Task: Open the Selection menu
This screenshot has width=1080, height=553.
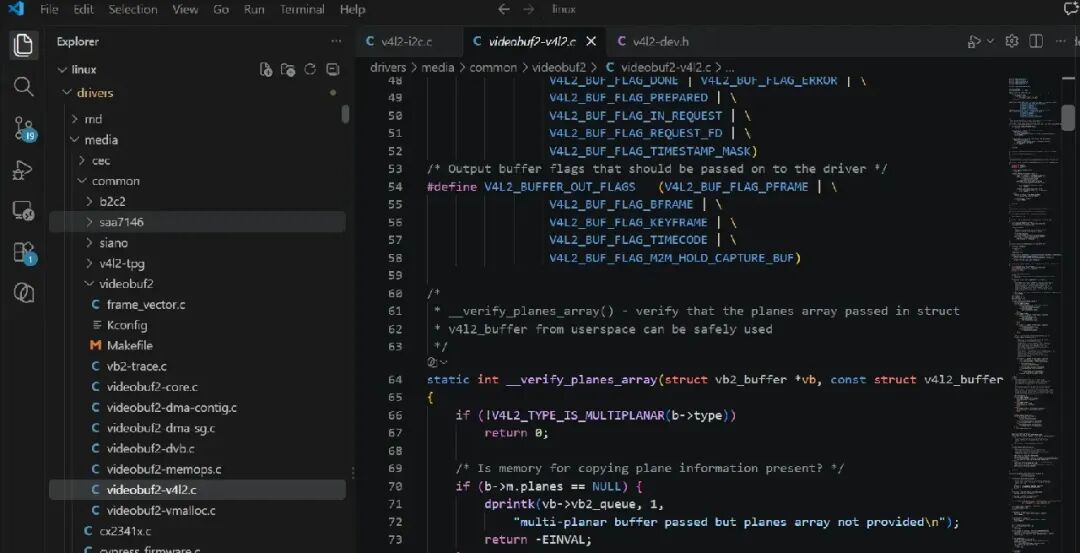Action: (133, 10)
